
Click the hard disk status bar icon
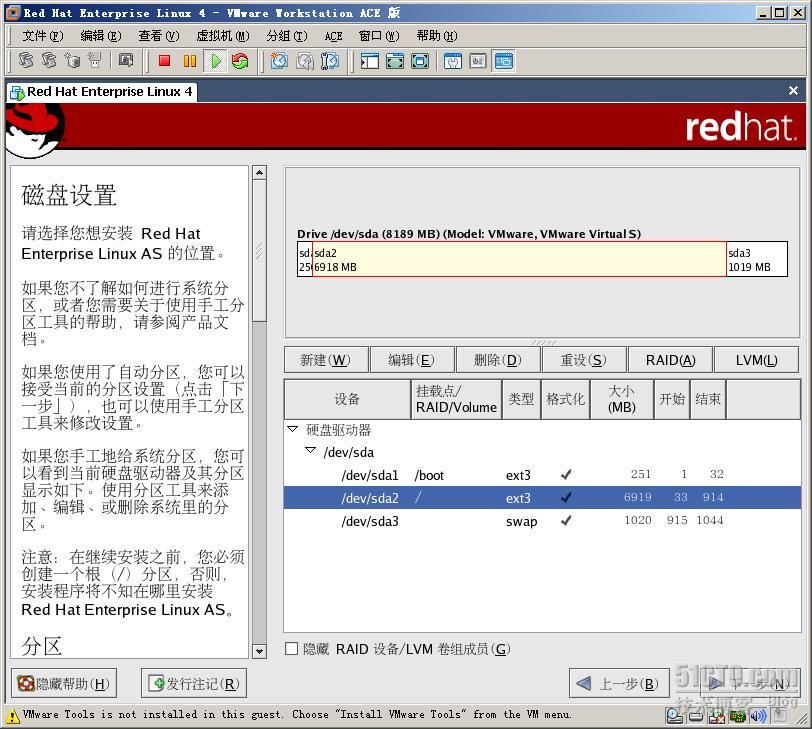tap(696, 717)
